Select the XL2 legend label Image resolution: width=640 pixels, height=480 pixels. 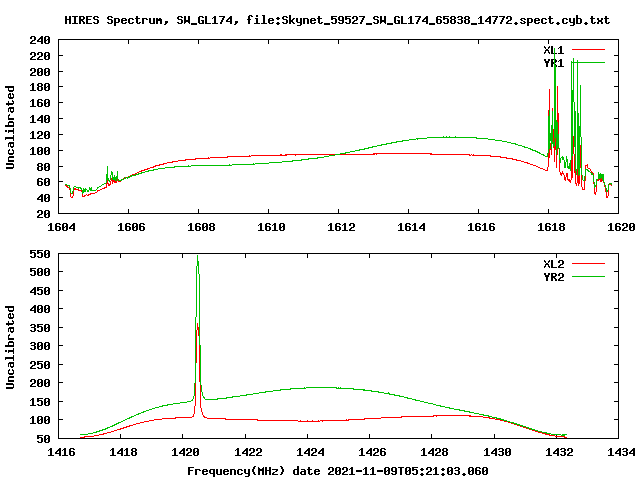(553, 264)
